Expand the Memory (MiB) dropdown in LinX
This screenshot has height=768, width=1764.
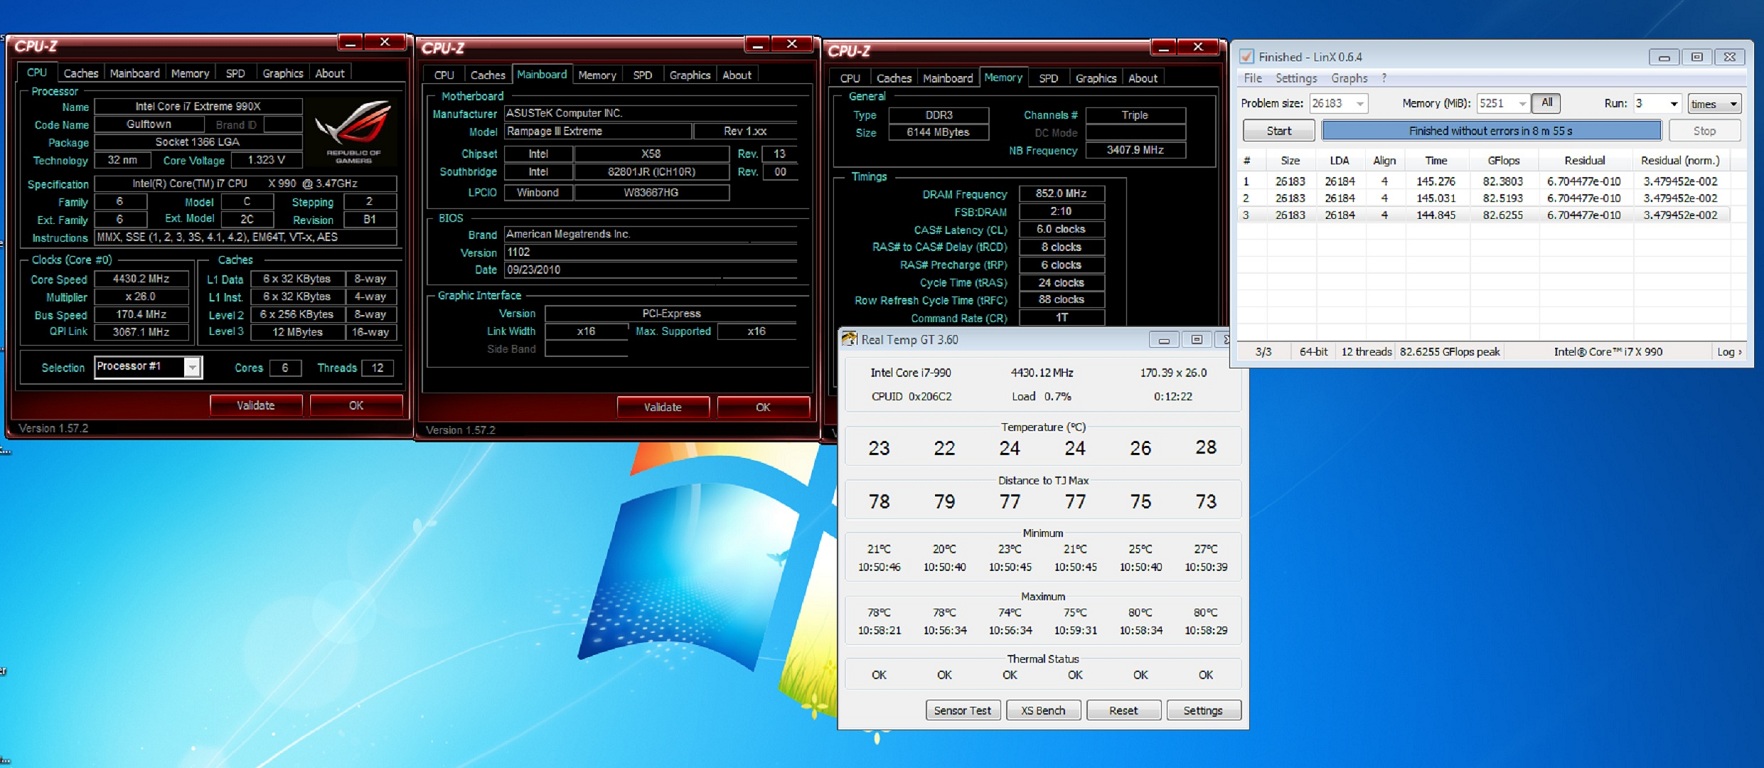[1522, 104]
